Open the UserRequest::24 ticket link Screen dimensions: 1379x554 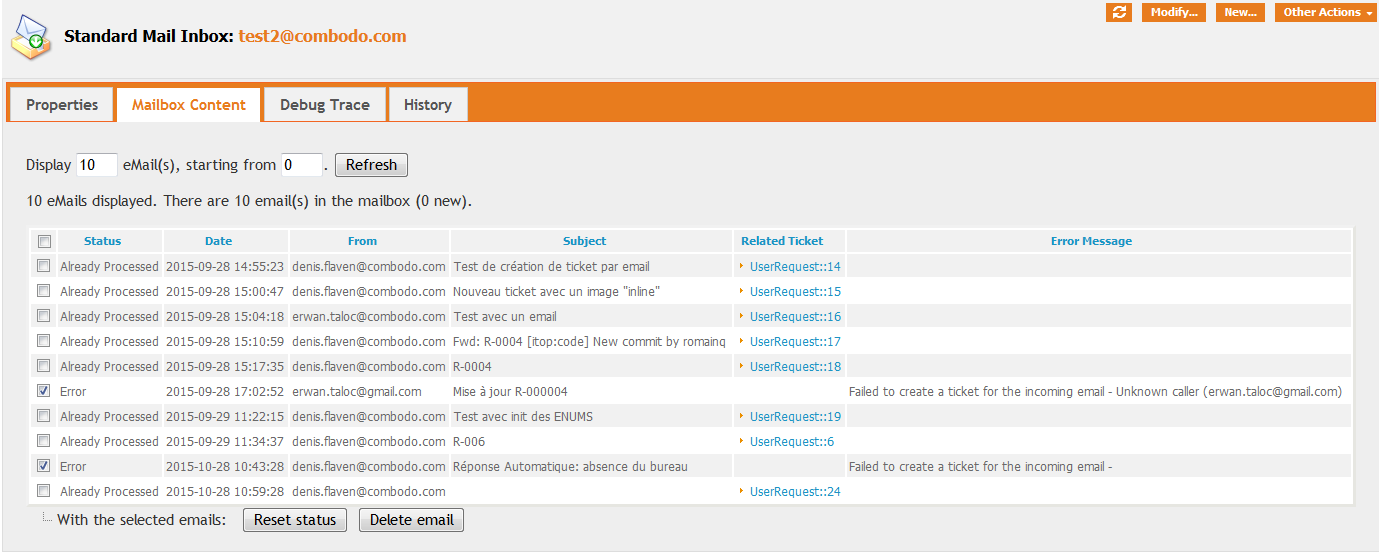[x=795, y=492]
